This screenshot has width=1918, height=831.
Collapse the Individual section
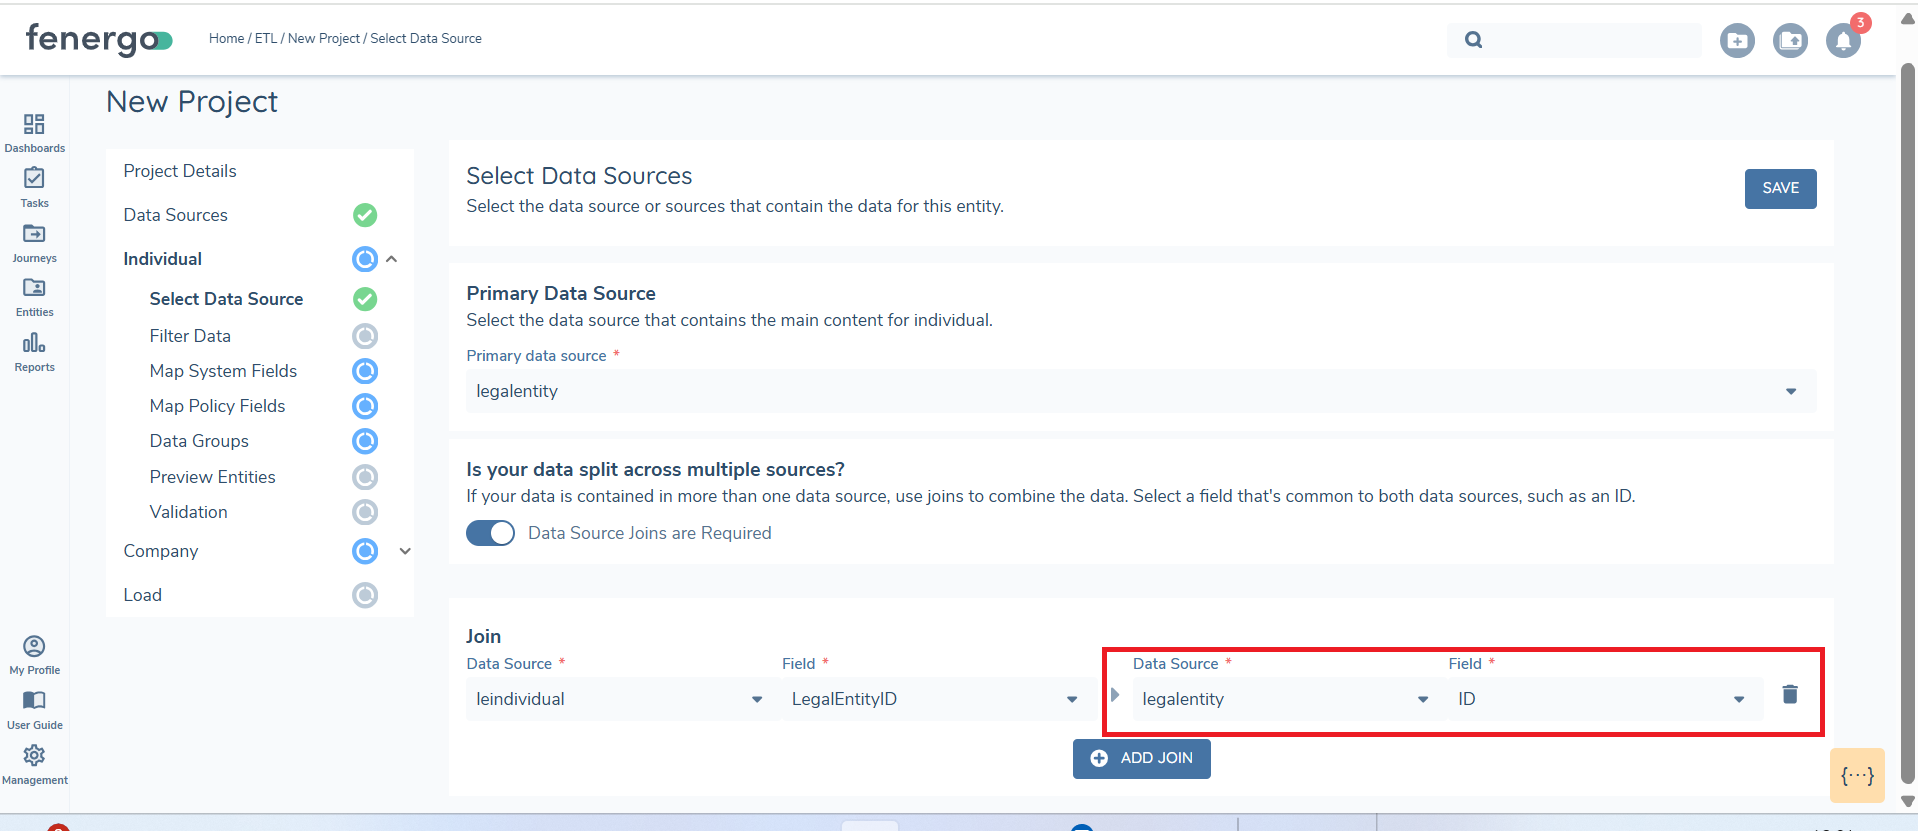tap(392, 259)
